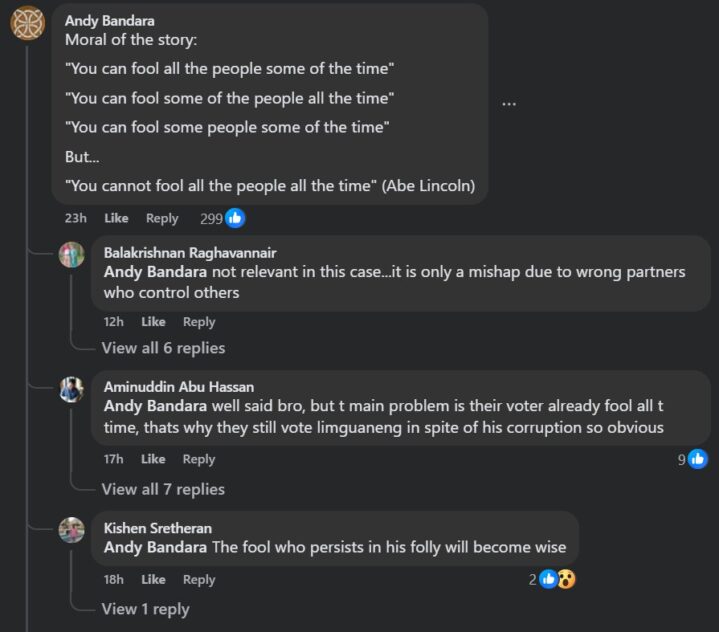
Task: Like Aminuddin Abu Hassan's reply
Action: coord(153,459)
